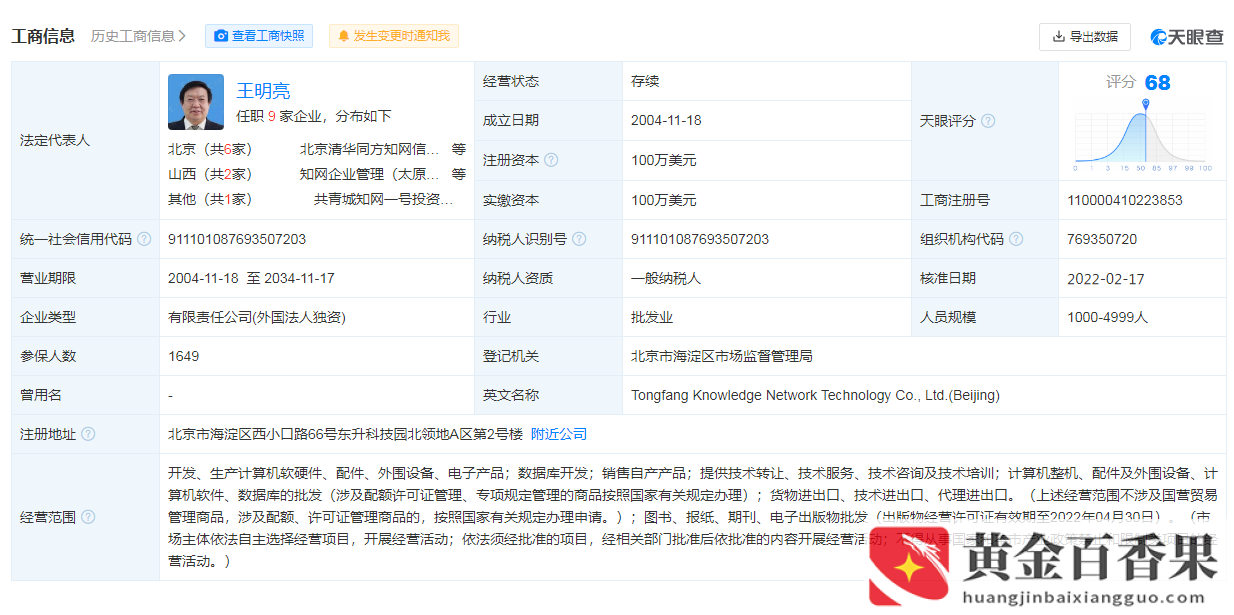The width and height of the screenshot is (1234, 615).
Task: Click the download icon in 导出数据
Action: pos(1059,37)
